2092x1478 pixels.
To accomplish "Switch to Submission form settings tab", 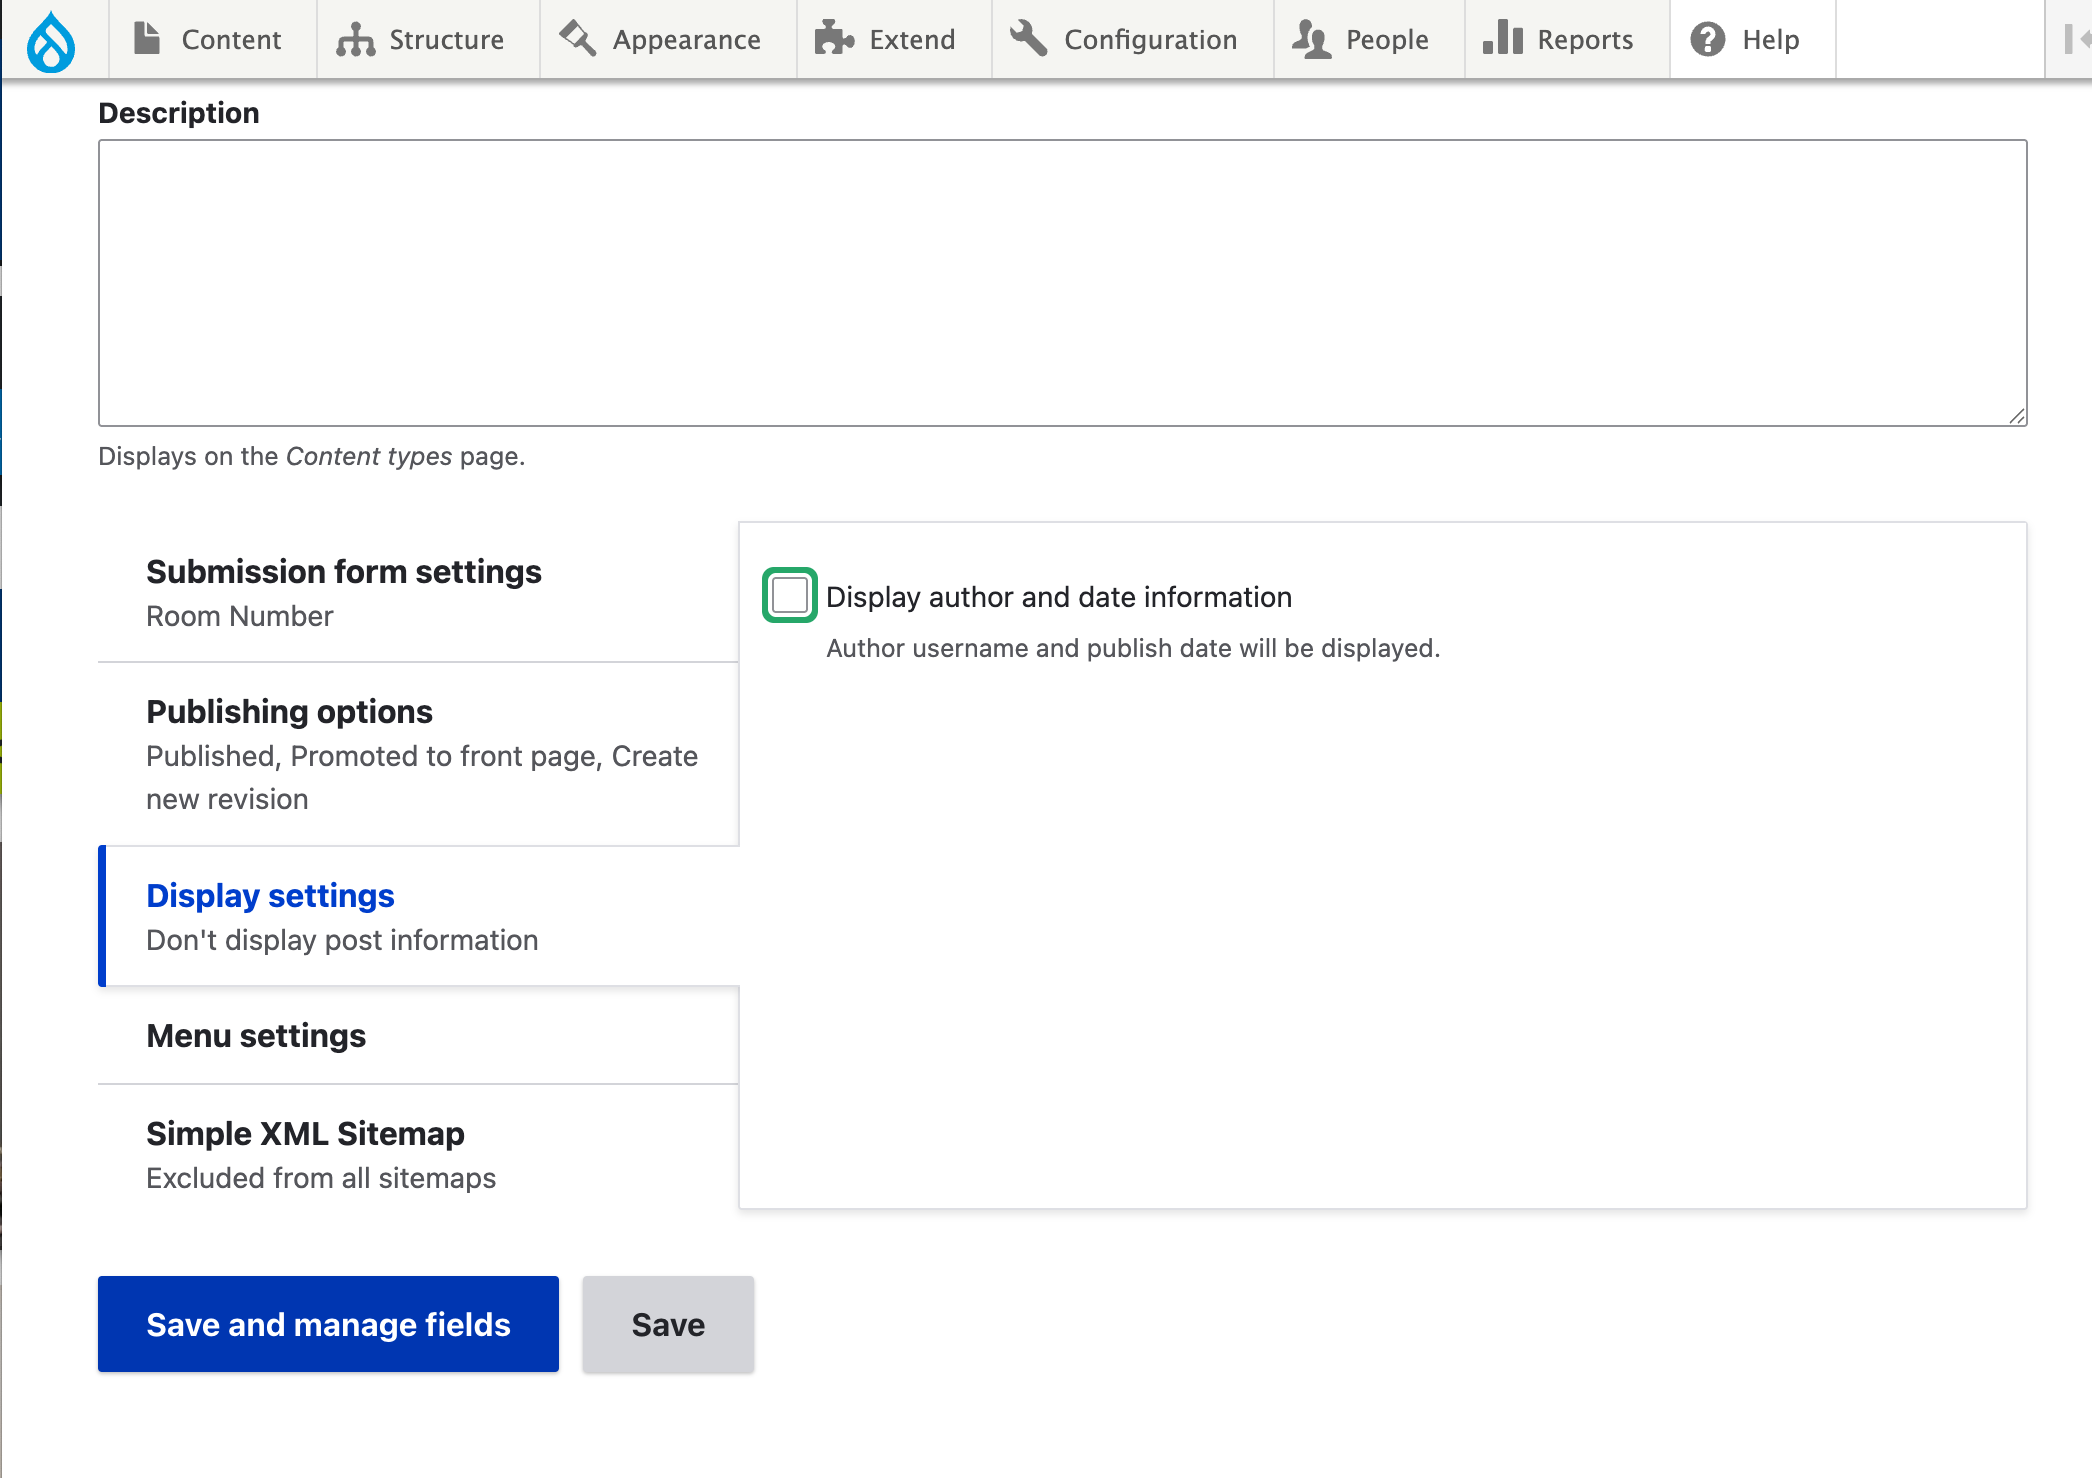I will 418,592.
